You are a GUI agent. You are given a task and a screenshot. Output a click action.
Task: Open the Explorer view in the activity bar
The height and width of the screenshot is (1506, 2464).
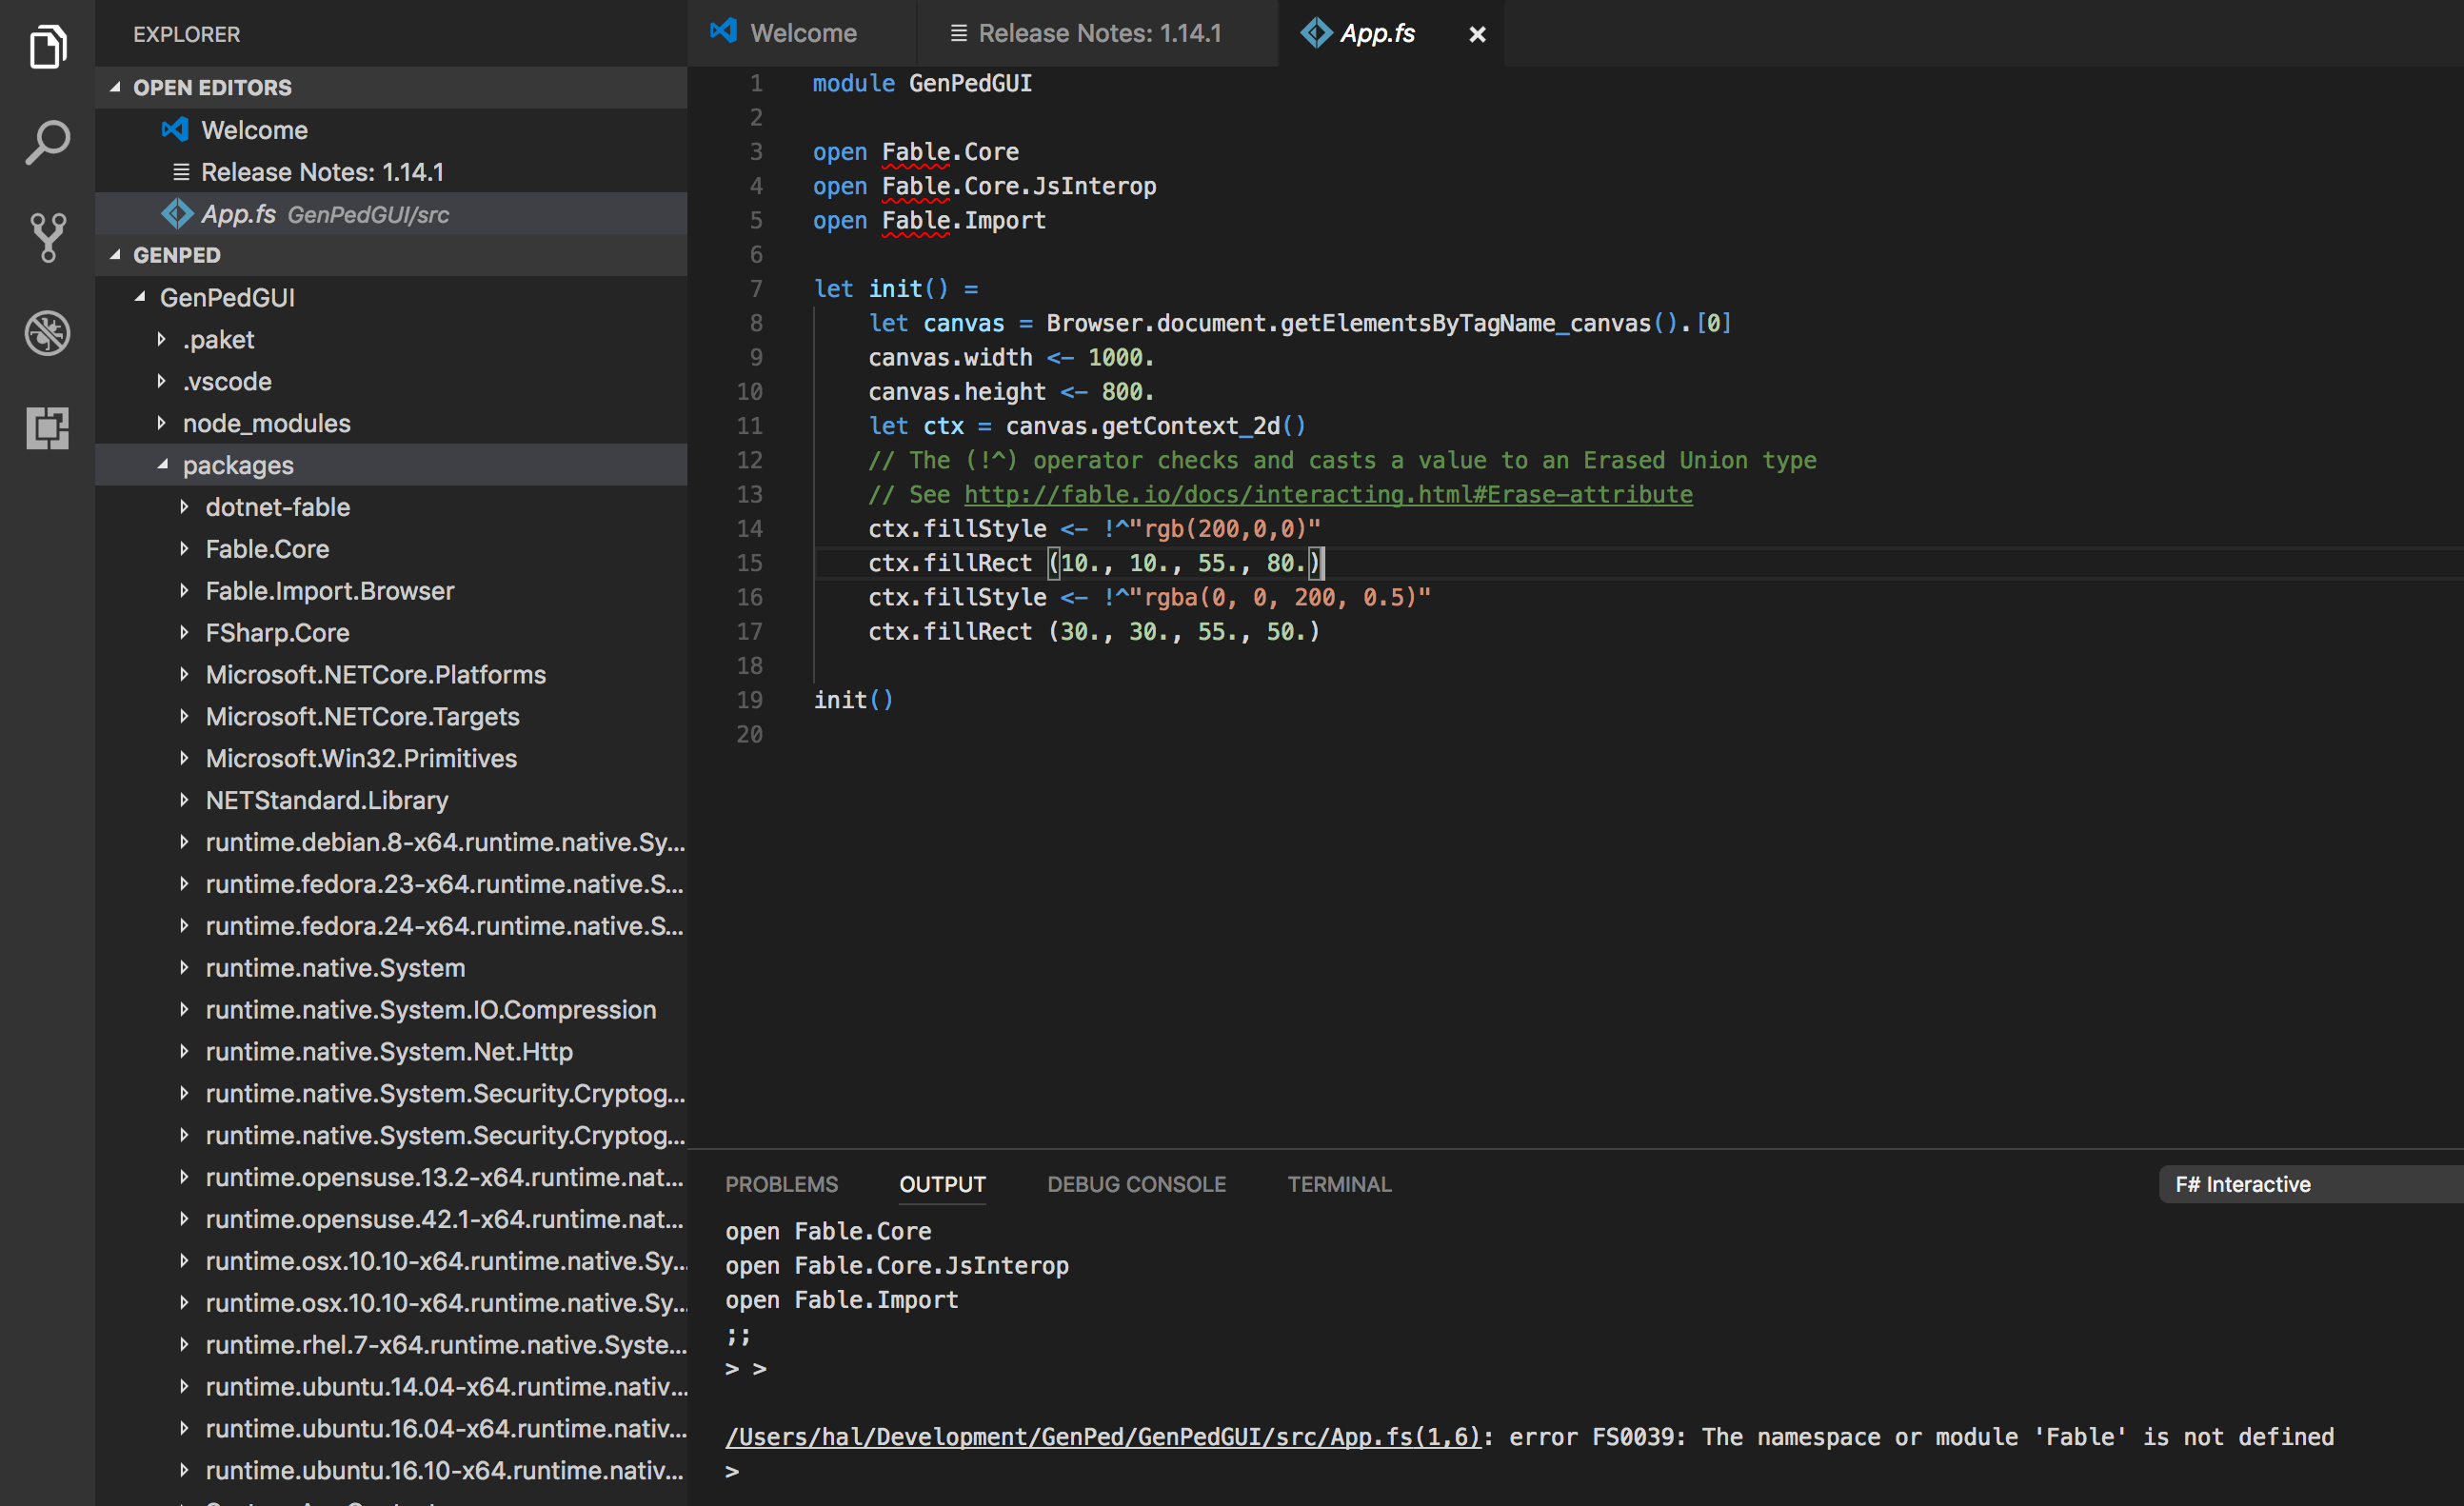coord(46,46)
